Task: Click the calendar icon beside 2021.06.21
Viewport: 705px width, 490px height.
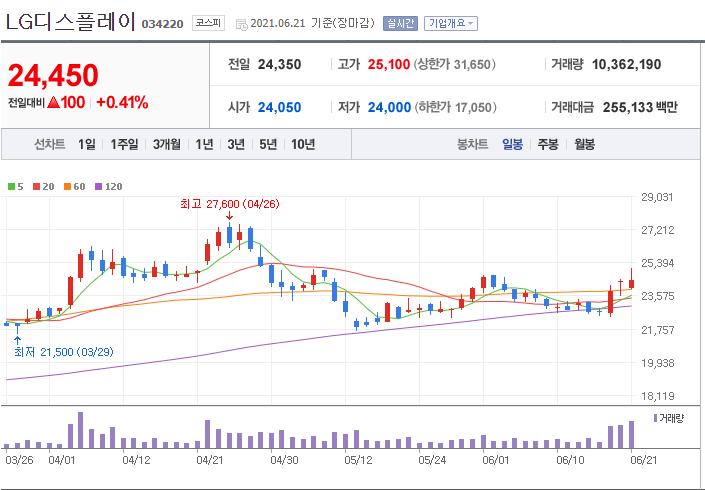Action: point(241,24)
